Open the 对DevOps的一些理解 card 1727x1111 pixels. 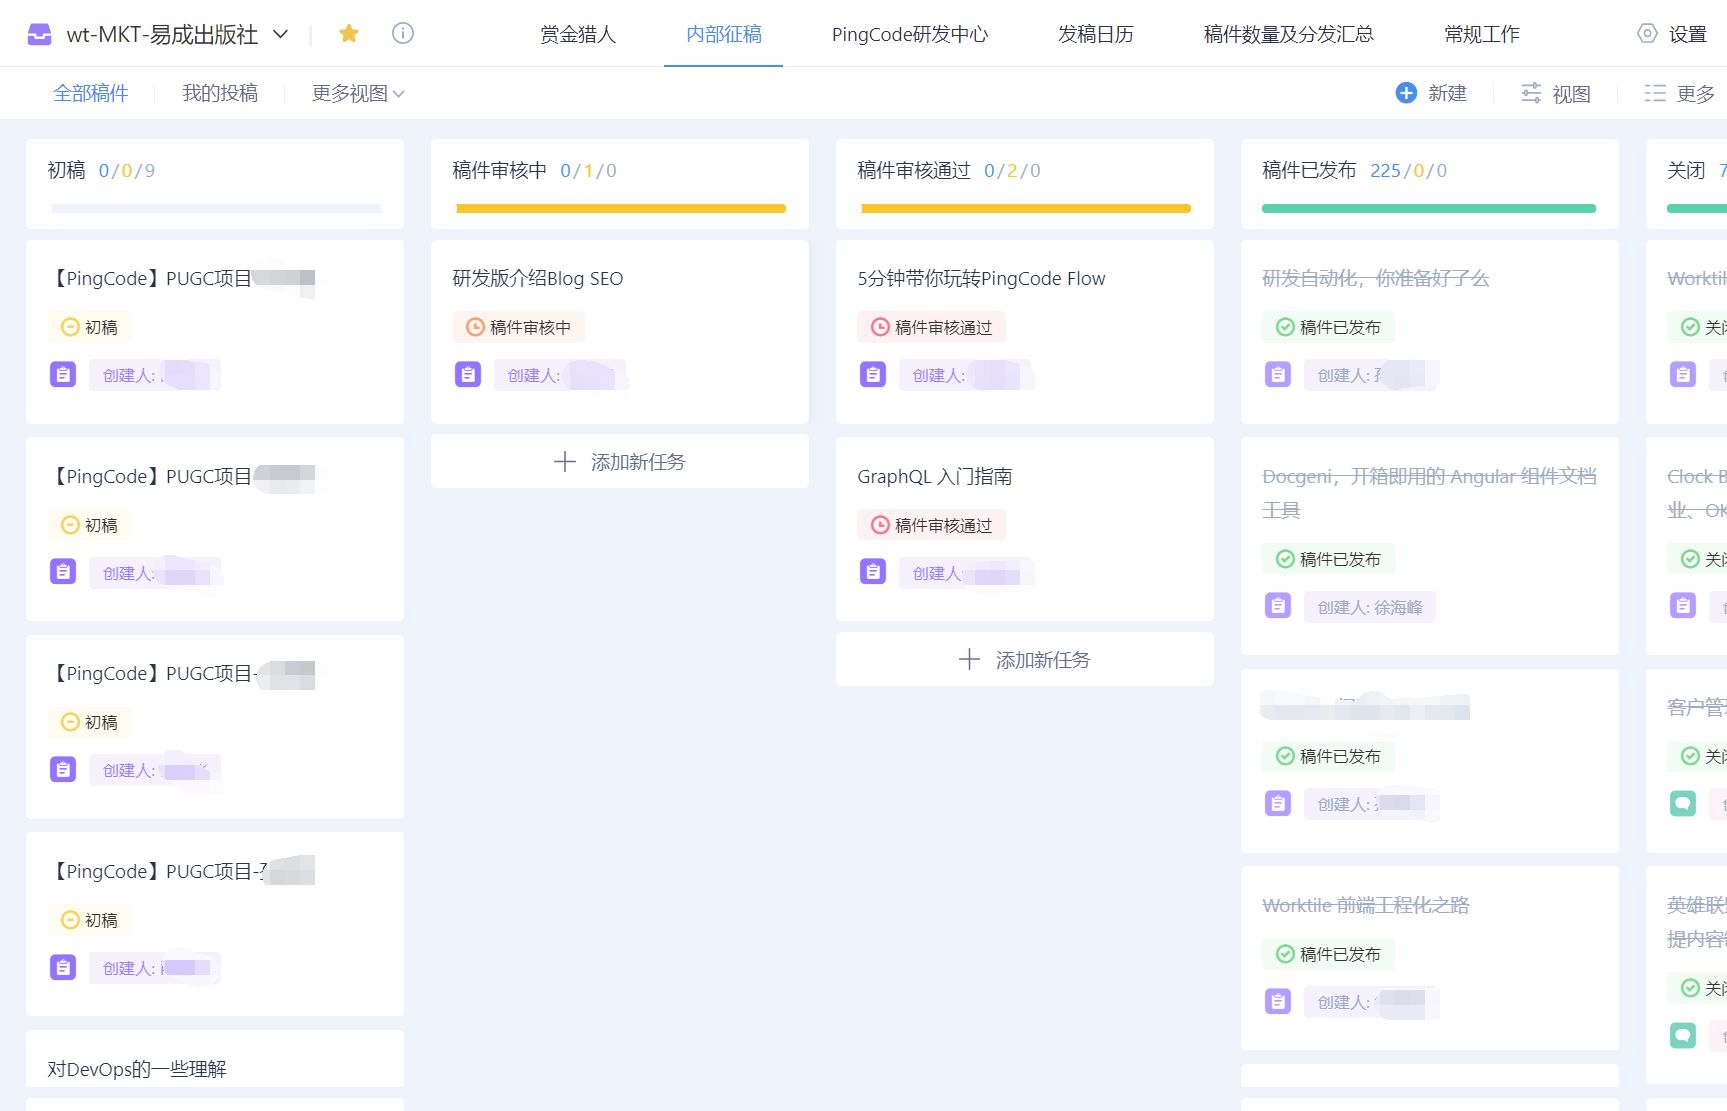pyautogui.click(x=215, y=1059)
